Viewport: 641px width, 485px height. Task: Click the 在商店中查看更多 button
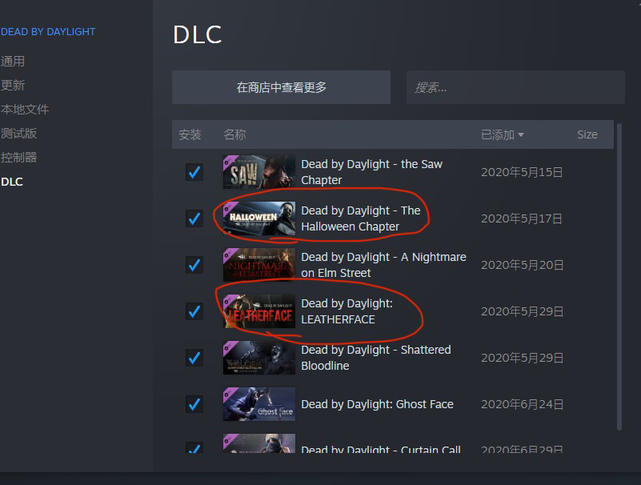(x=281, y=87)
